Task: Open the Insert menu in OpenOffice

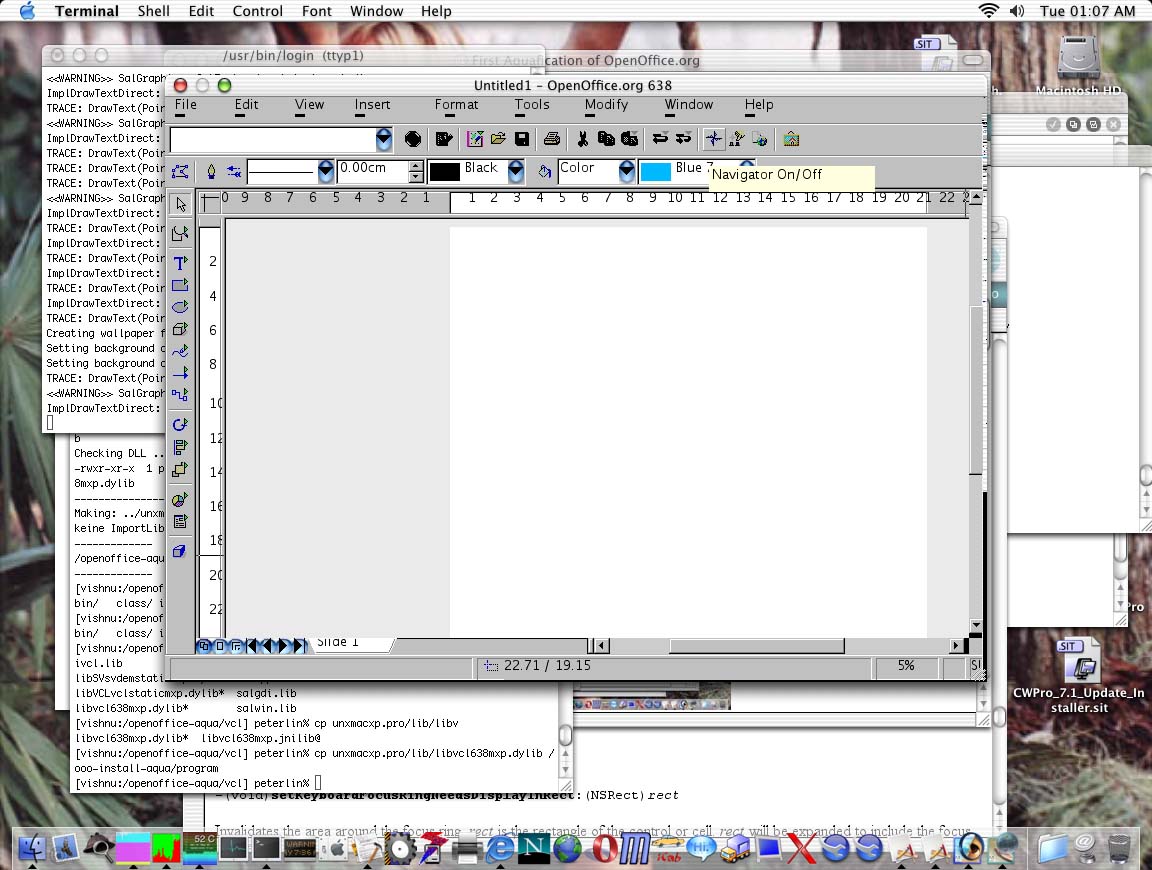Action: point(372,105)
